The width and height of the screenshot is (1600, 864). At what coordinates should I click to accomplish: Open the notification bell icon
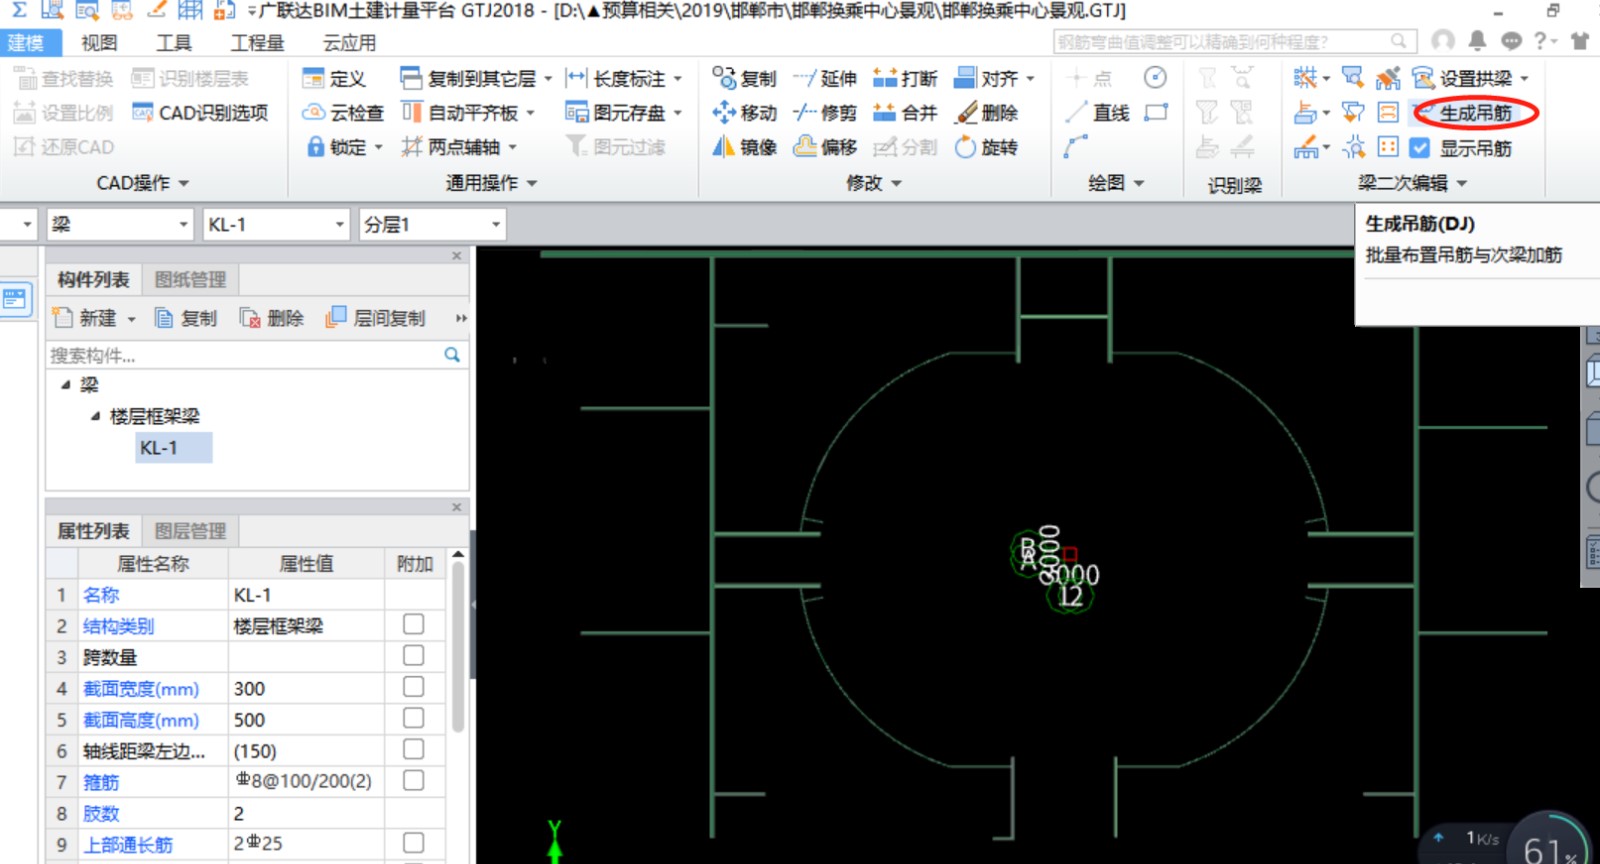[1477, 40]
